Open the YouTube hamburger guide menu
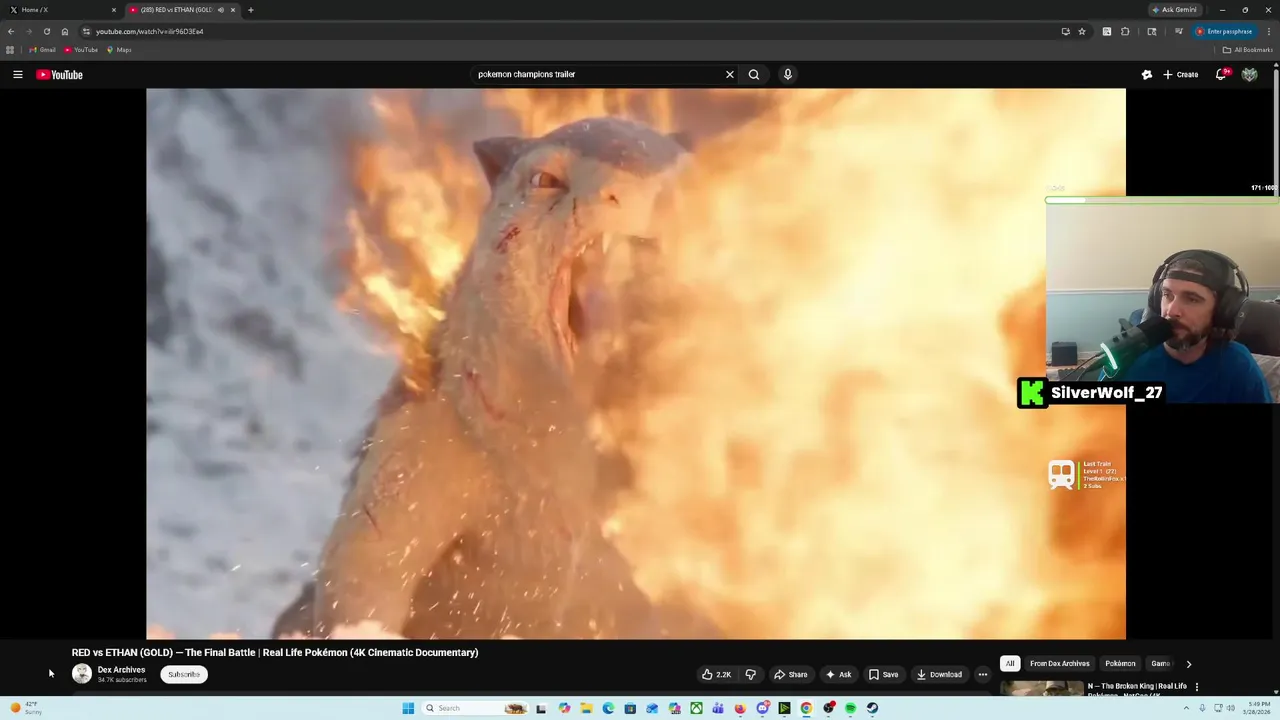This screenshot has width=1280, height=720. [17, 74]
